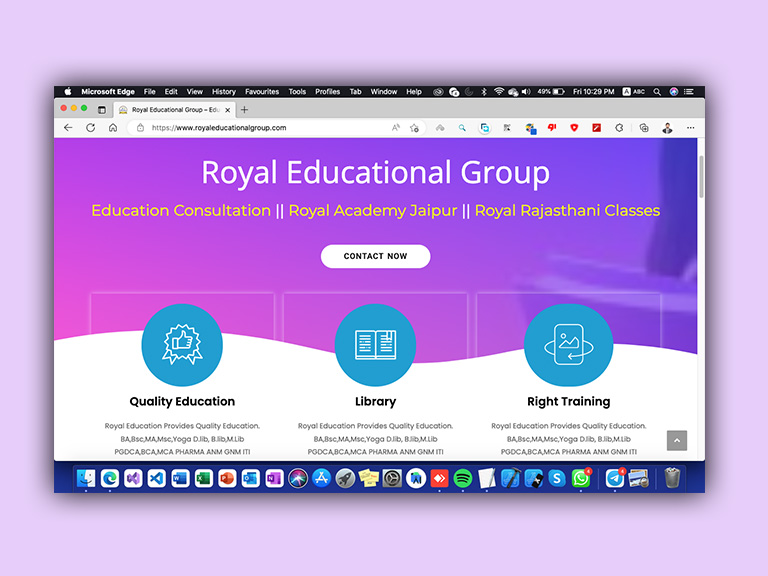Click the page vertical scrollbar thumb
This screenshot has height=576, width=768.
click(x=701, y=176)
